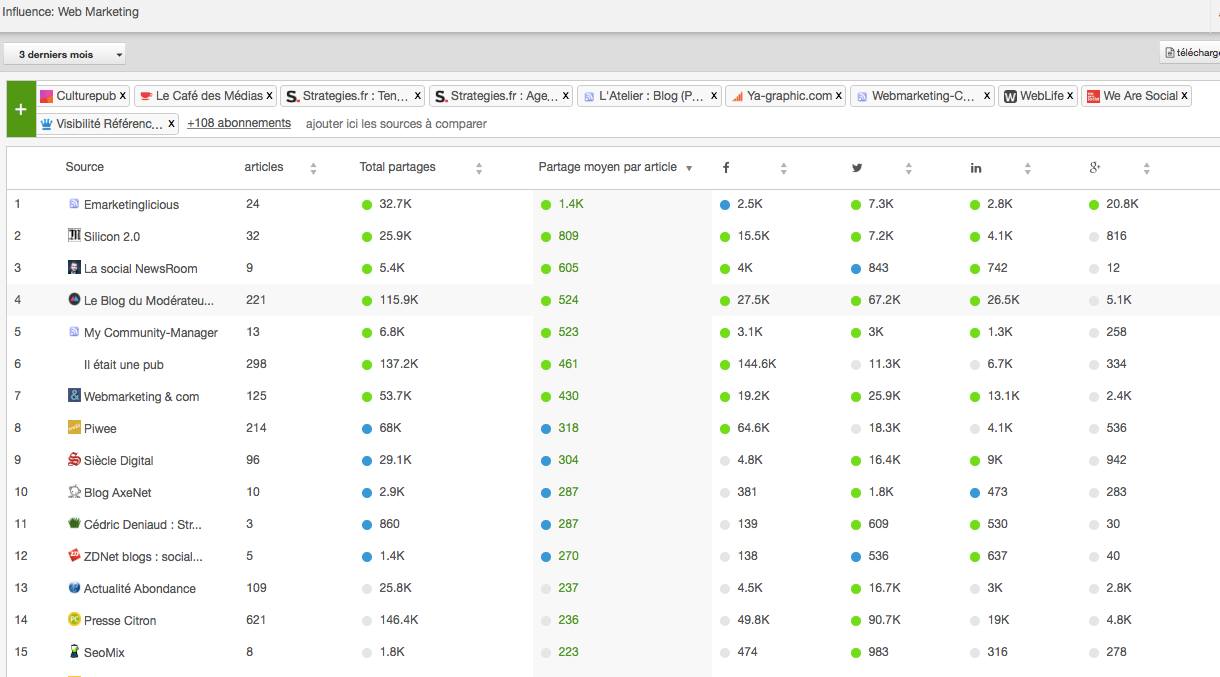
Task: Click the Facebook column header icon
Action: pos(726,168)
